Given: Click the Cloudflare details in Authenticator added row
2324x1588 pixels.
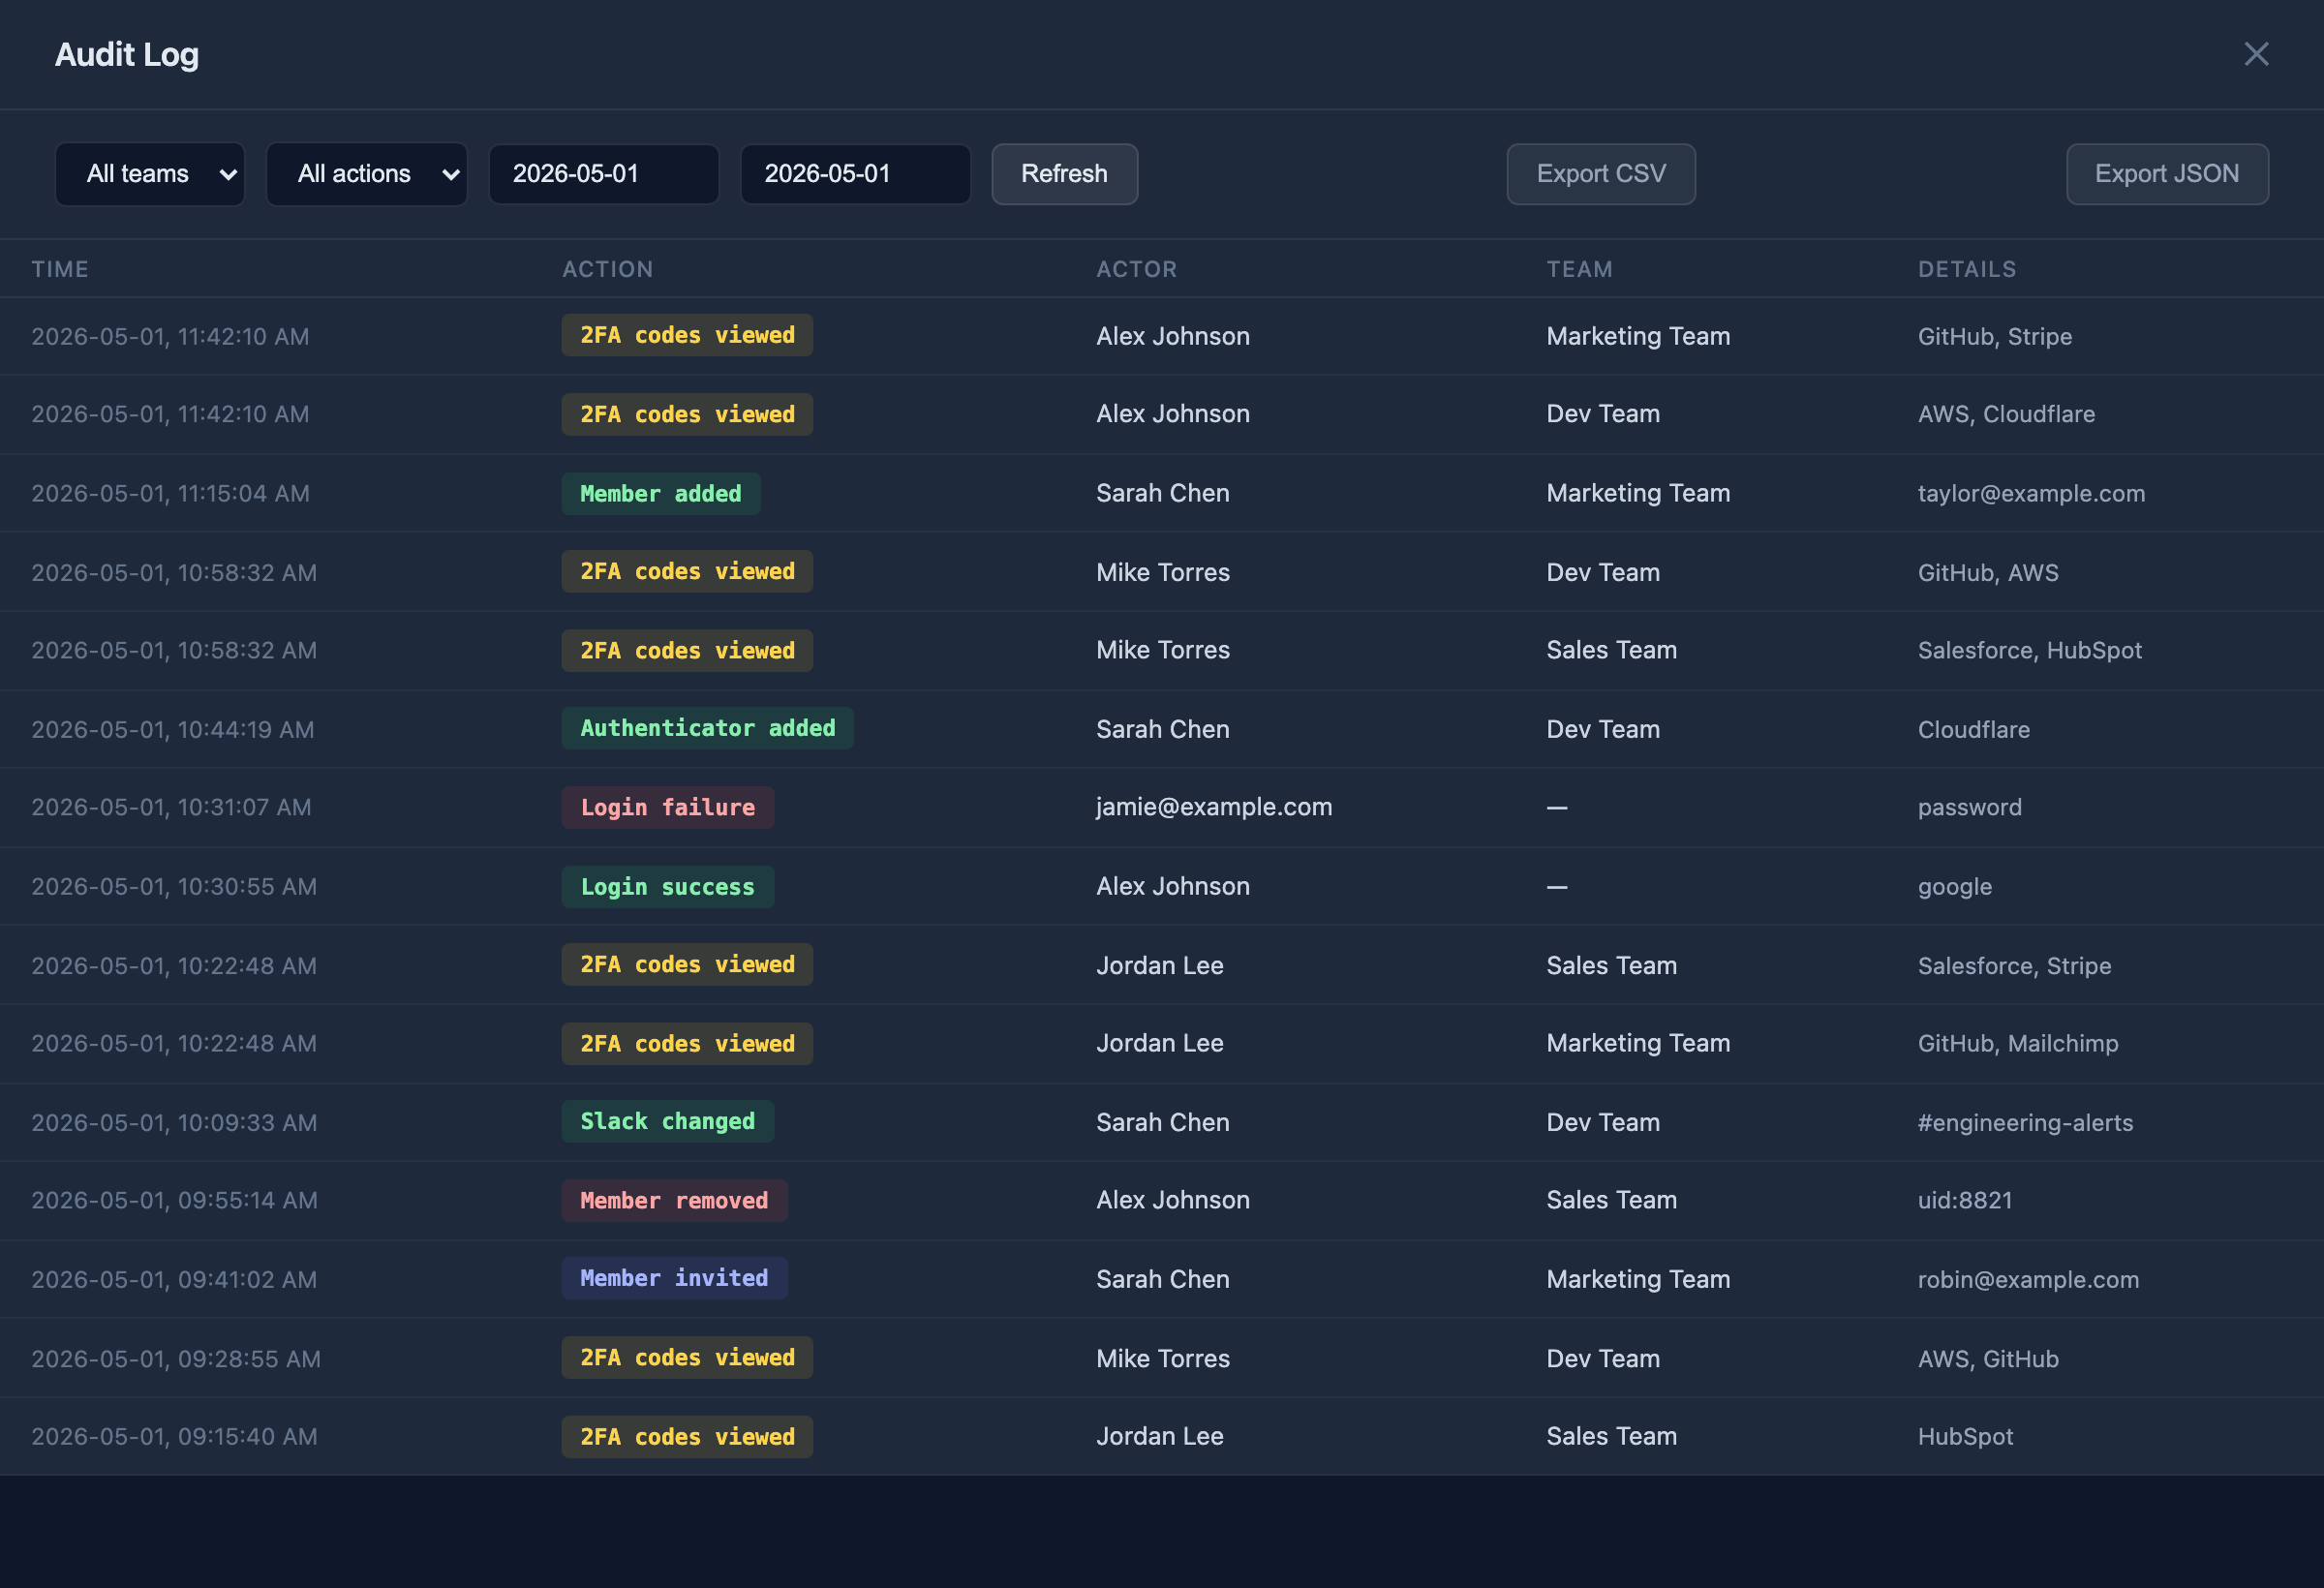Looking at the screenshot, I should click(x=1973, y=729).
